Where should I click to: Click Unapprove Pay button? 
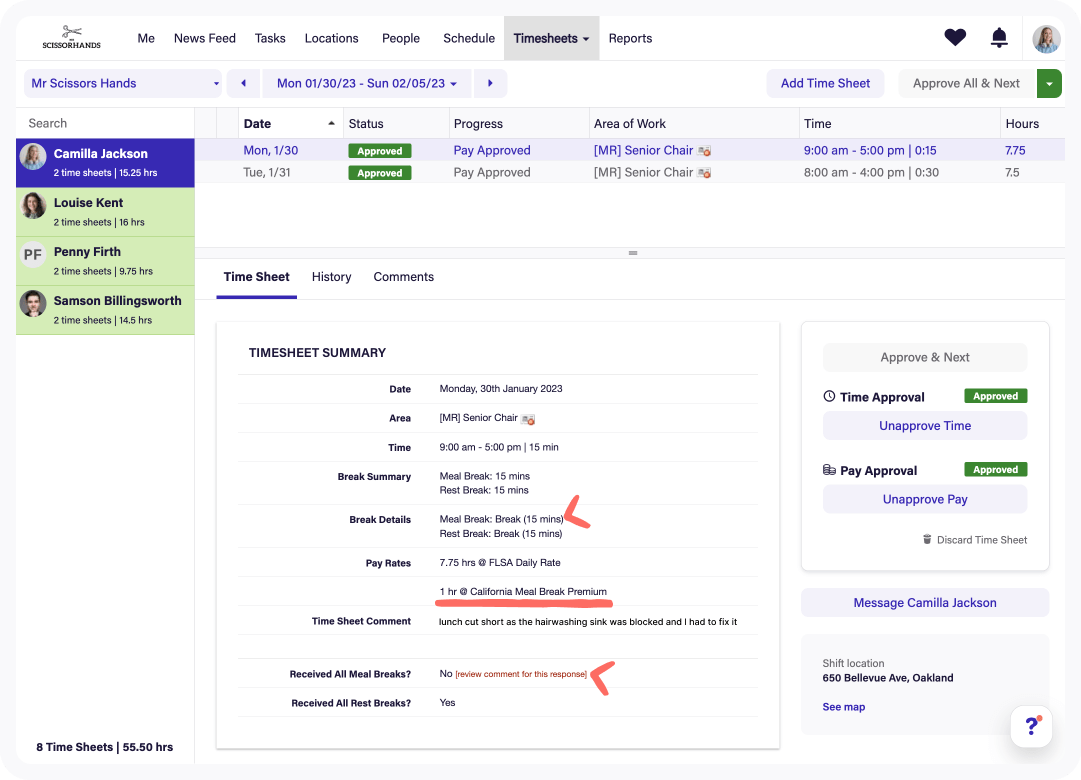(925, 499)
